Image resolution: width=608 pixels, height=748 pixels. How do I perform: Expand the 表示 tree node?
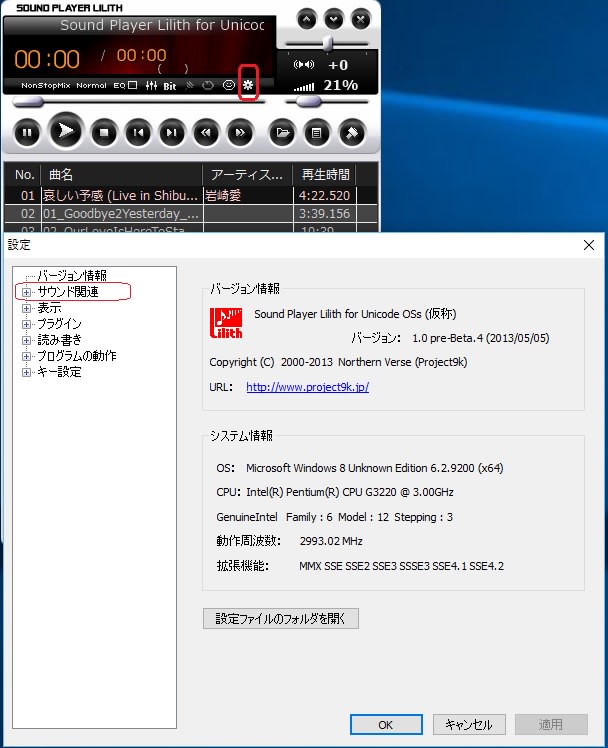(x=27, y=308)
